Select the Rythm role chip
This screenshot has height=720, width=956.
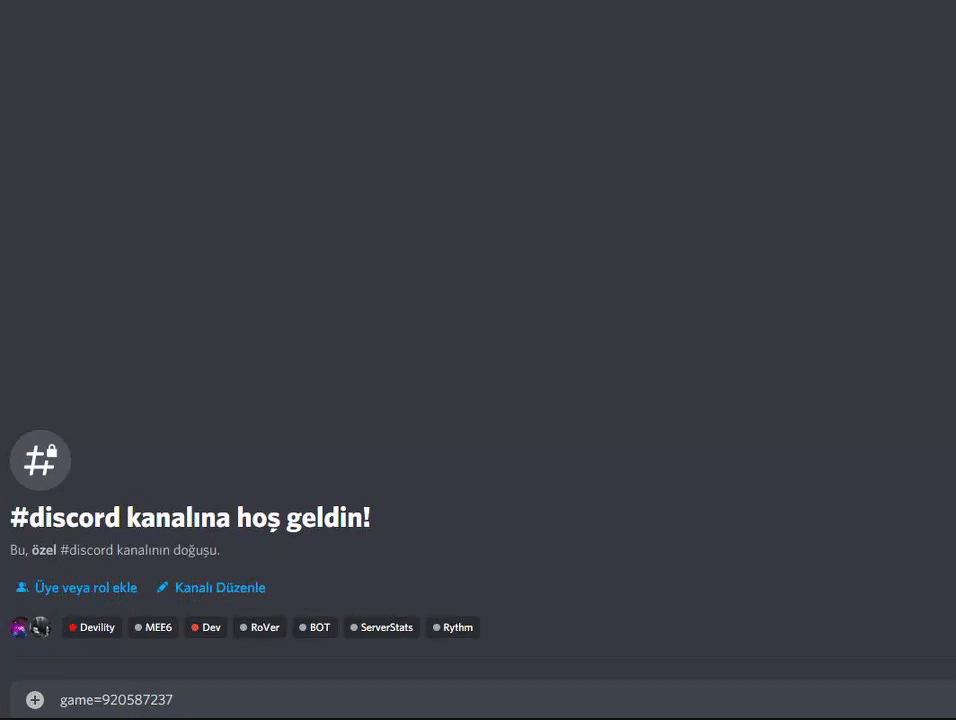pyautogui.click(x=453, y=627)
